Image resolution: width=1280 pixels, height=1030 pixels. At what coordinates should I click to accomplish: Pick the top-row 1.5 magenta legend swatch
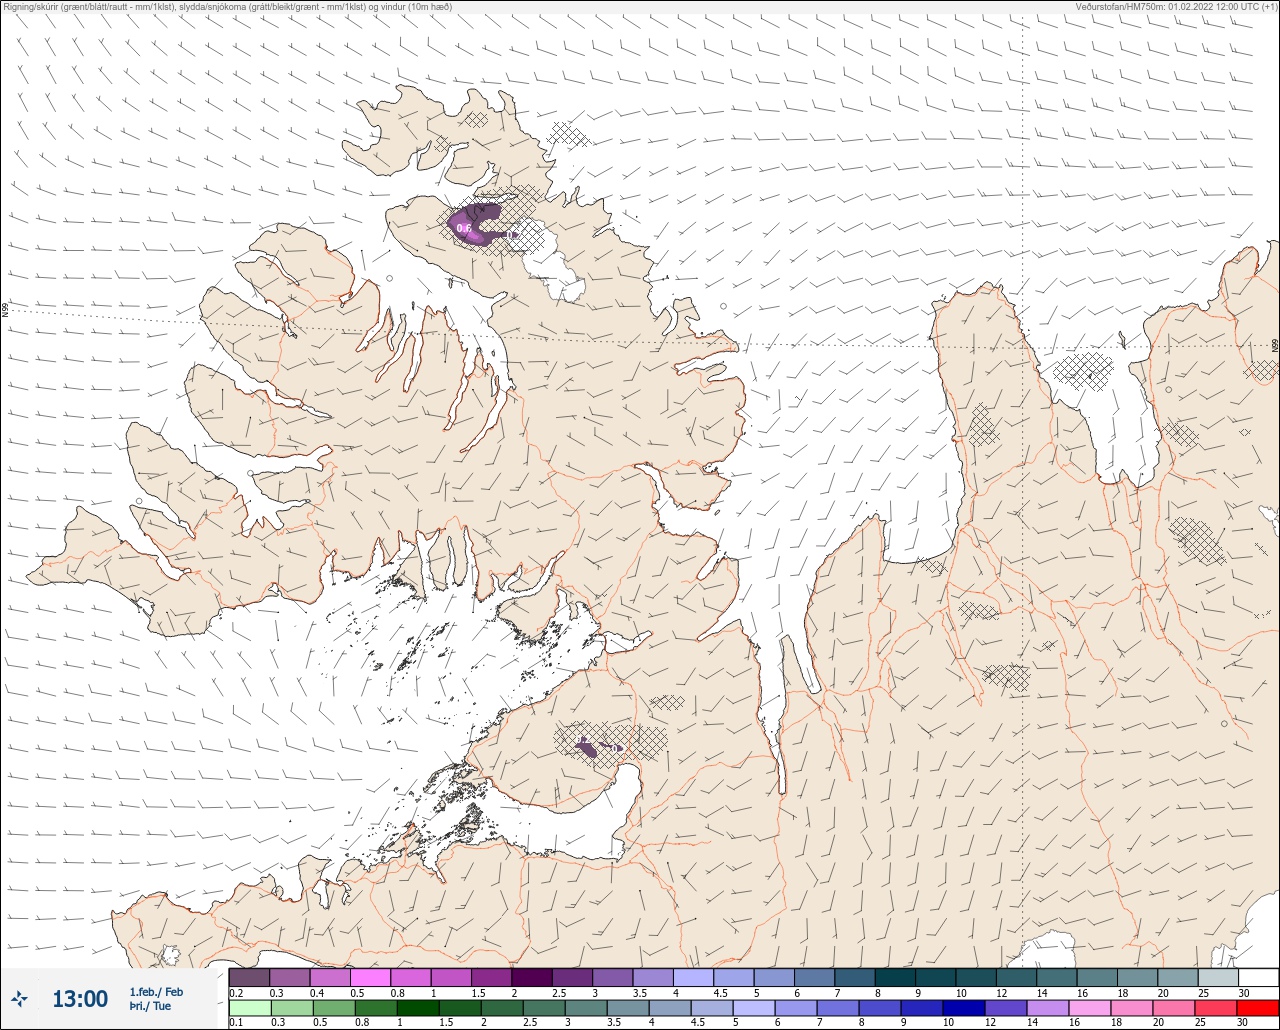(491, 978)
